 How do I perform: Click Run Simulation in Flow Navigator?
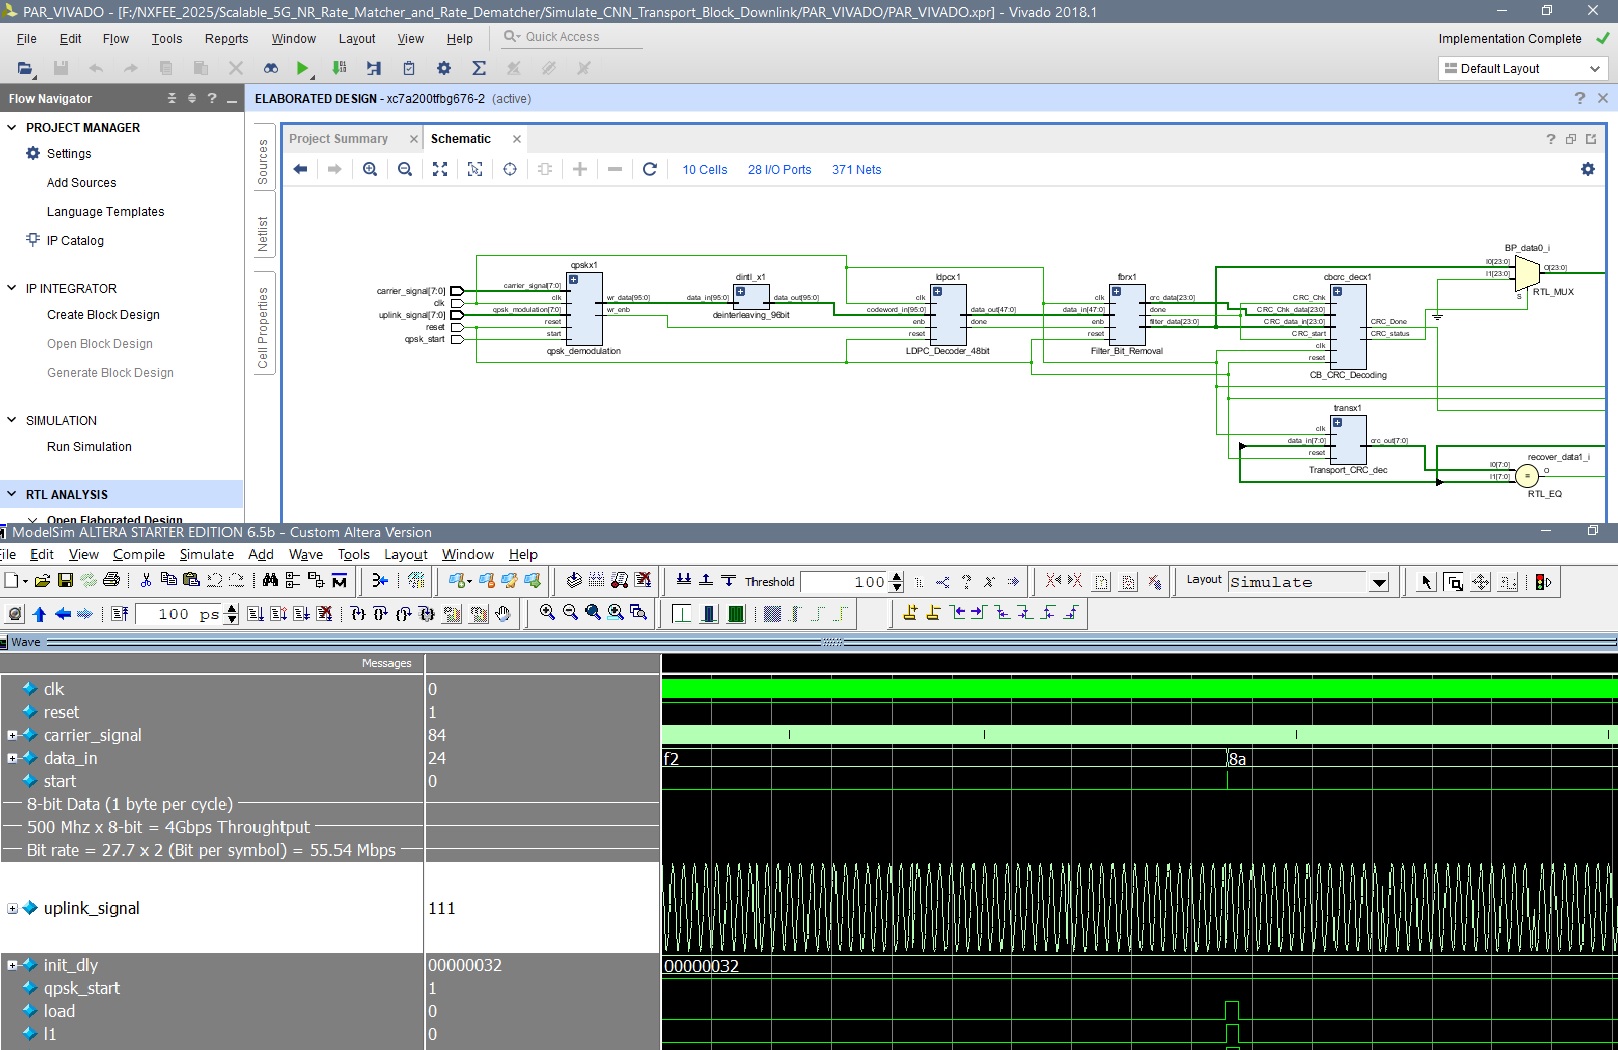click(x=89, y=447)
